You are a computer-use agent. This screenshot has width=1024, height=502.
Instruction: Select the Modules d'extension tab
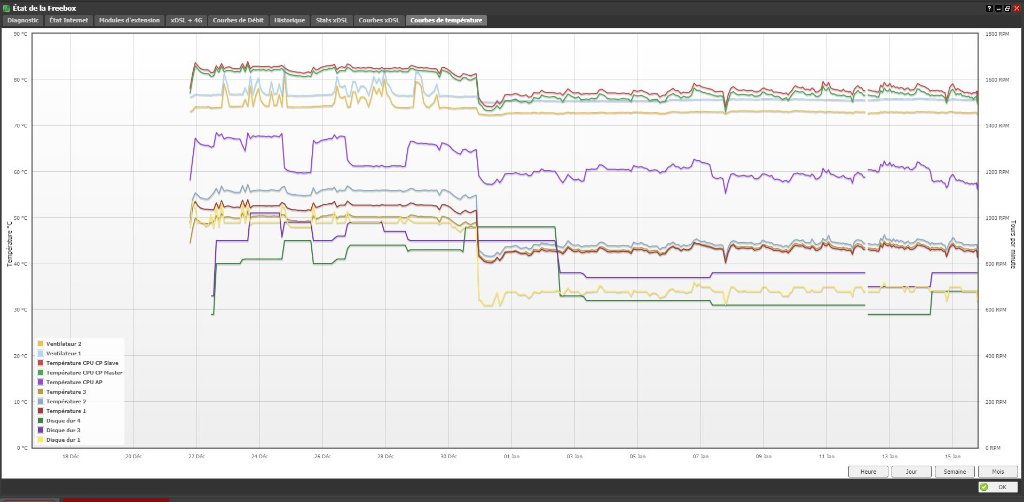pyautogui.click(x=129, y=20)
